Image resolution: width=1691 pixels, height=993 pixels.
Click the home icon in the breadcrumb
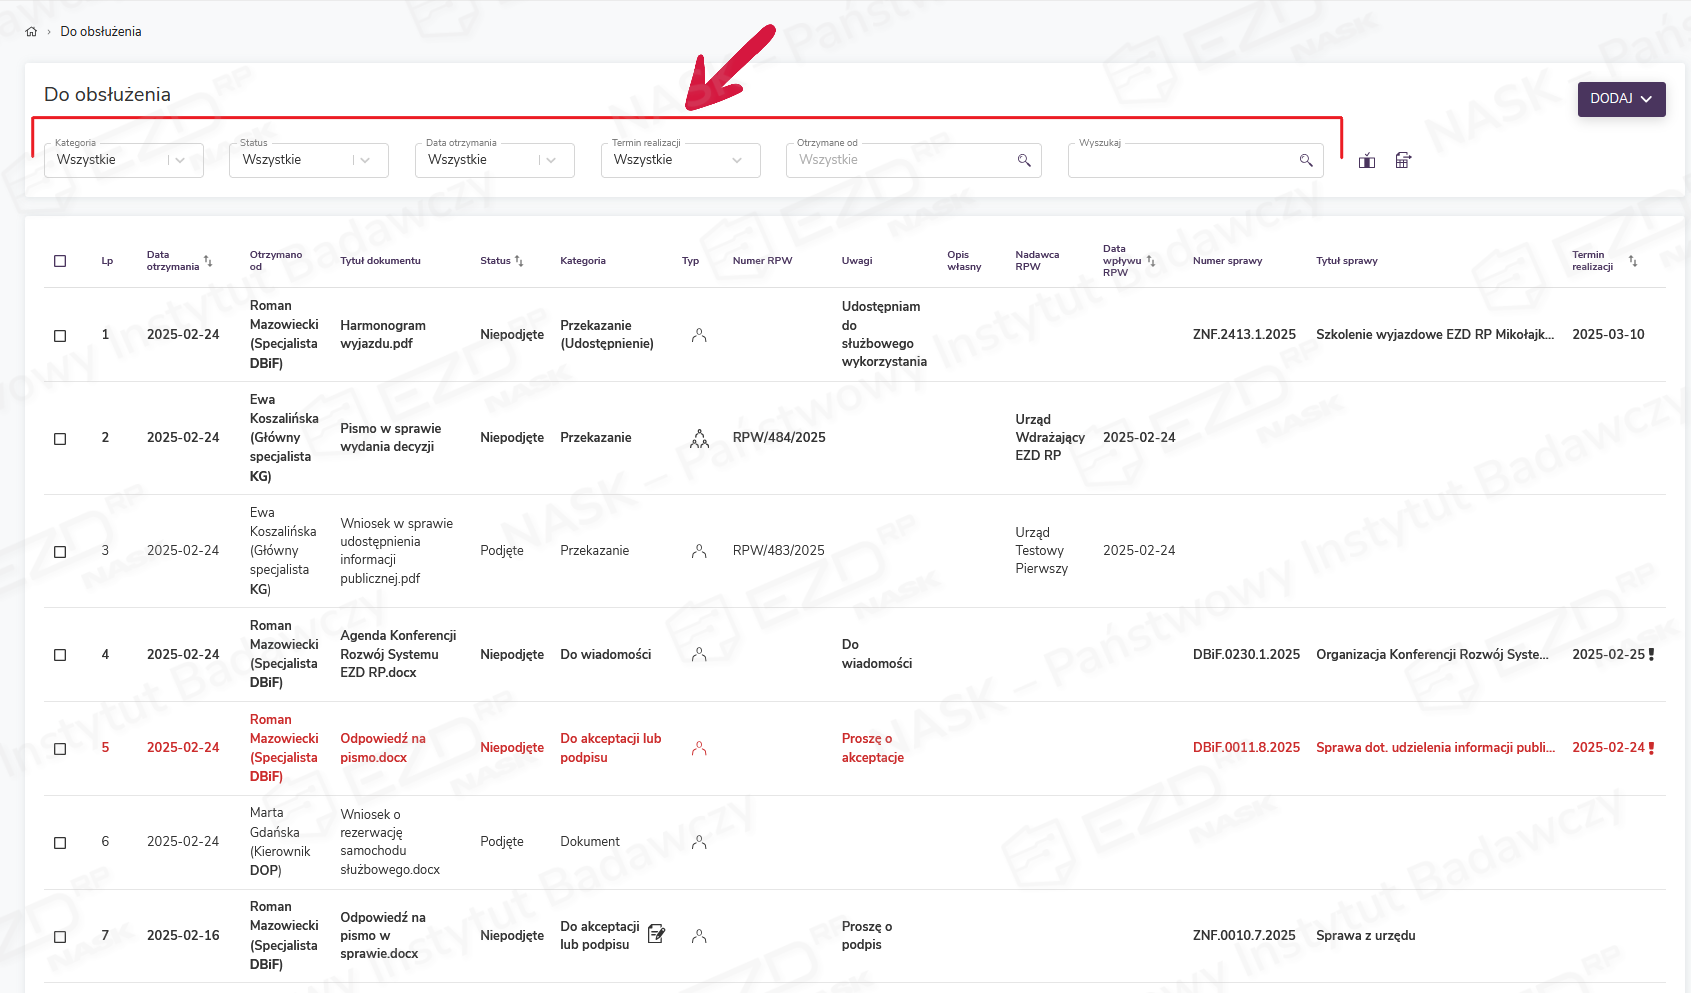click(x=31, y=32)
